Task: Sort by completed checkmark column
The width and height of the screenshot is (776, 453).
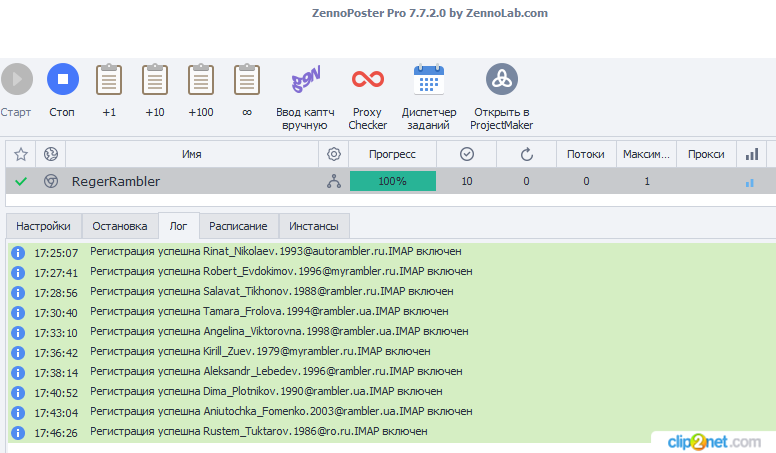Action: tap(467, 154)
